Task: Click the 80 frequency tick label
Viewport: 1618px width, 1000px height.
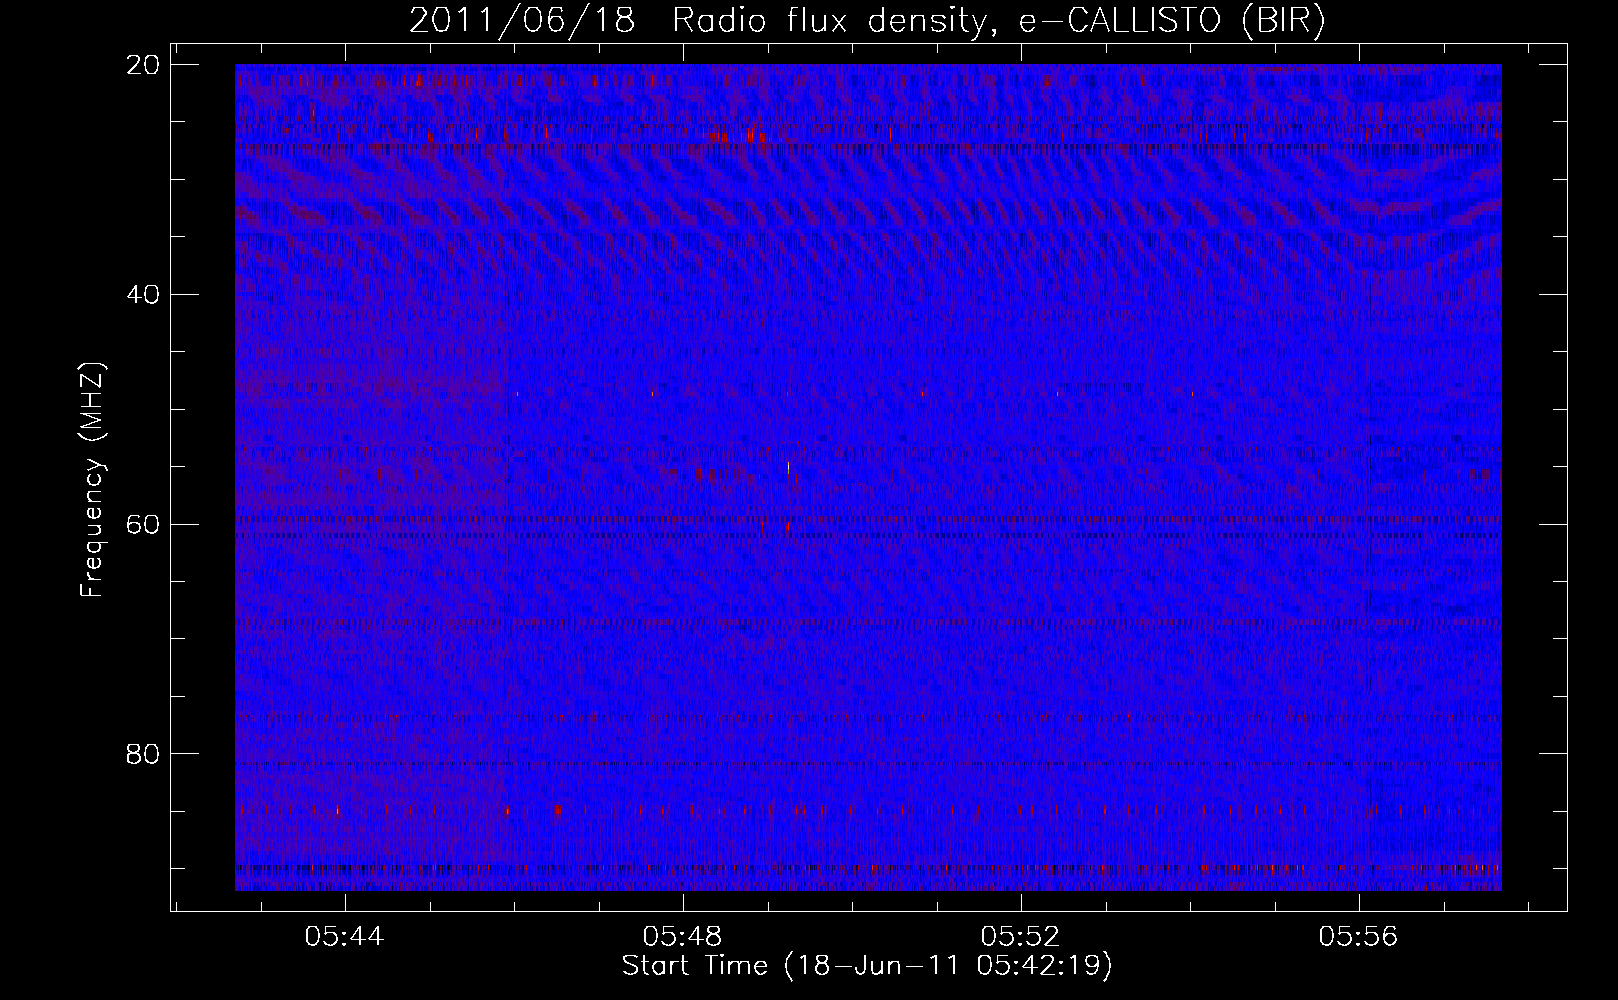Action: [144, 753]
